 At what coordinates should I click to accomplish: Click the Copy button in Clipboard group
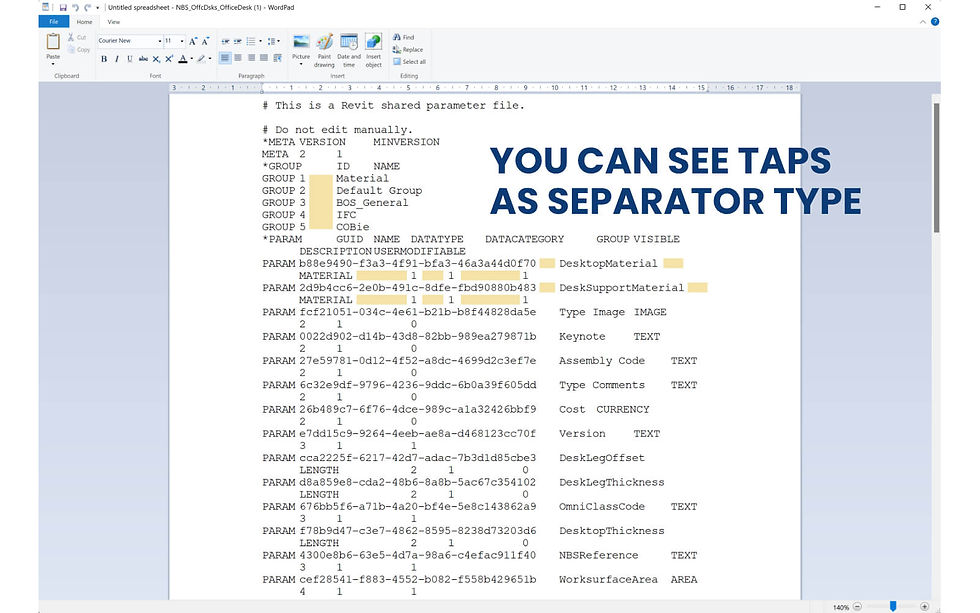click(79, 49)
